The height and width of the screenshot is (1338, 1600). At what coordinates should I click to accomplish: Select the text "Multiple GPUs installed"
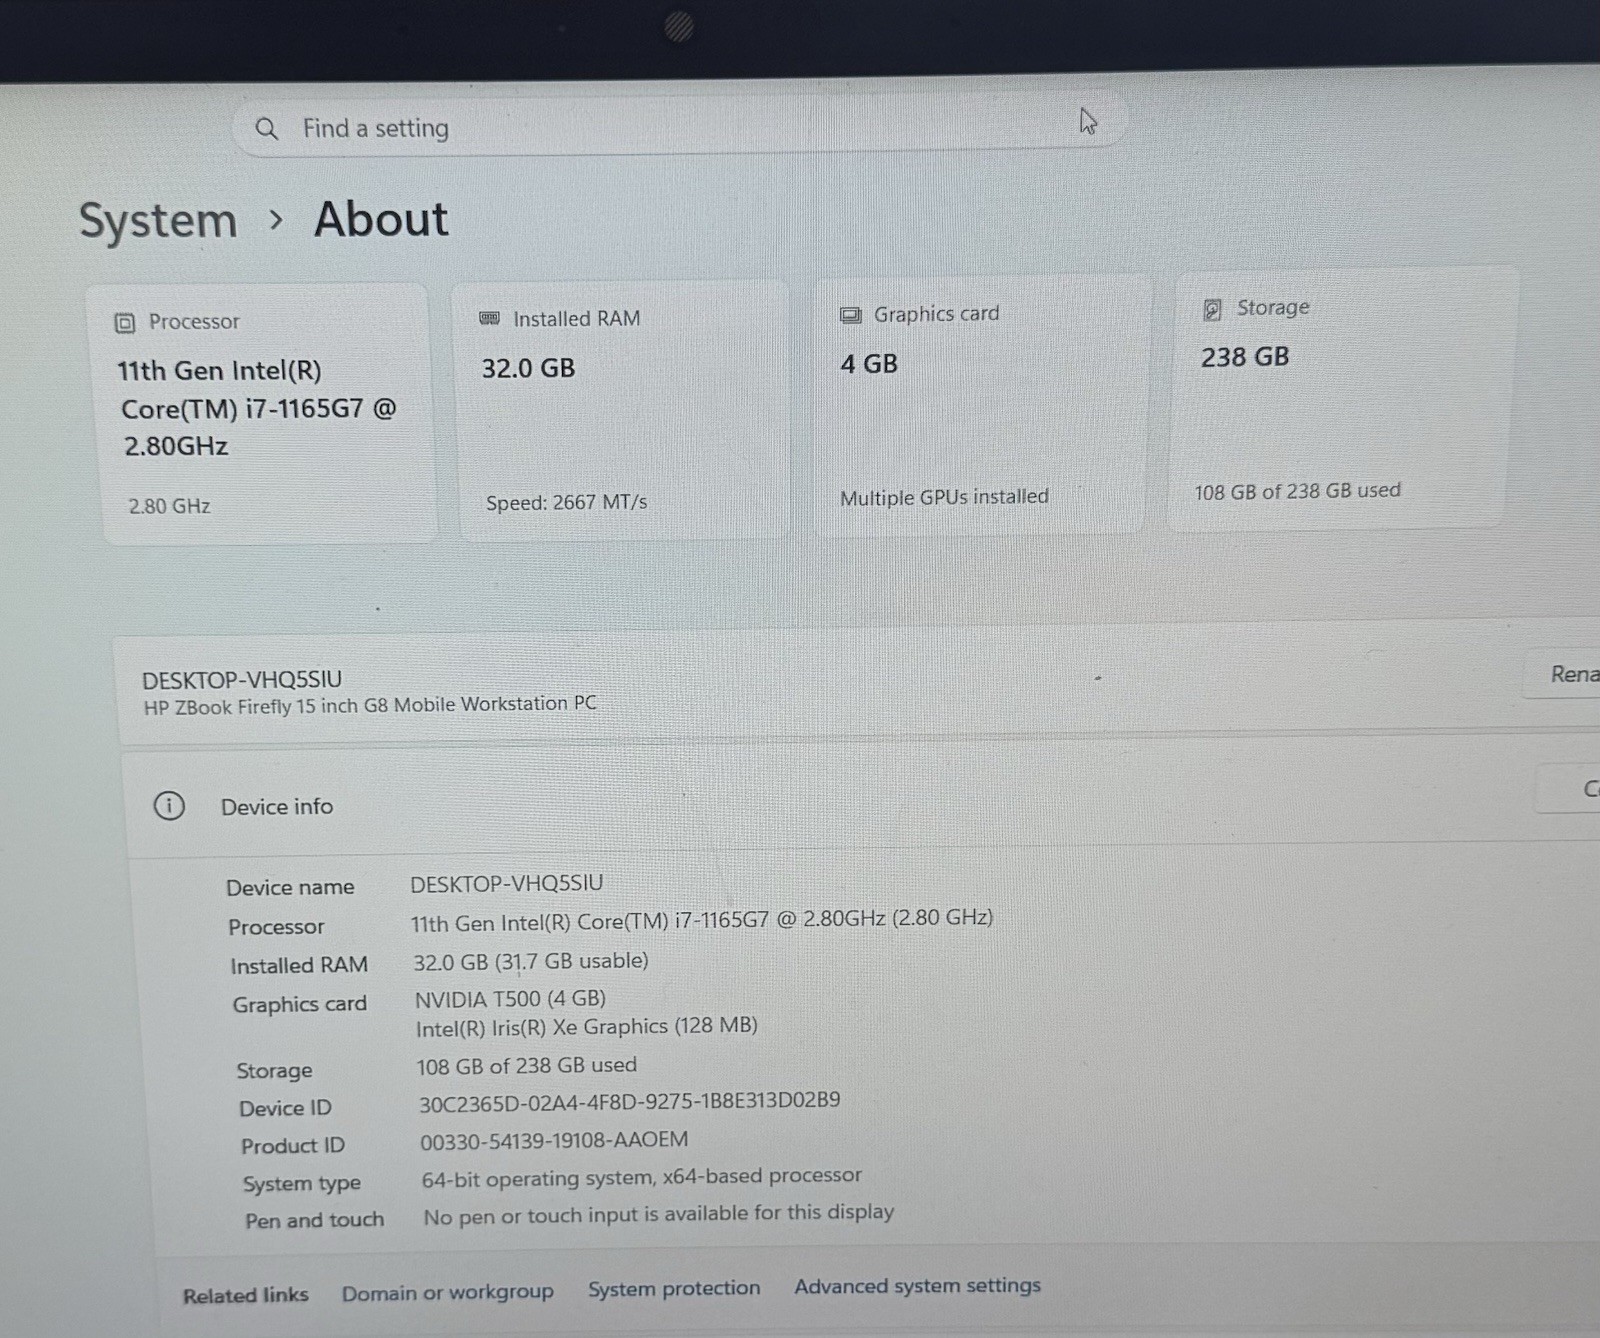[x=944, y=498]
